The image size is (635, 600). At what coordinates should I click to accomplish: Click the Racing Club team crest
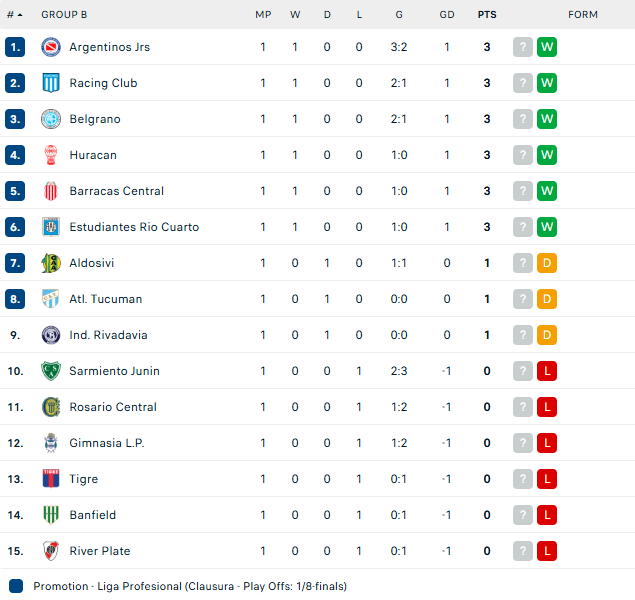point(51,83)
